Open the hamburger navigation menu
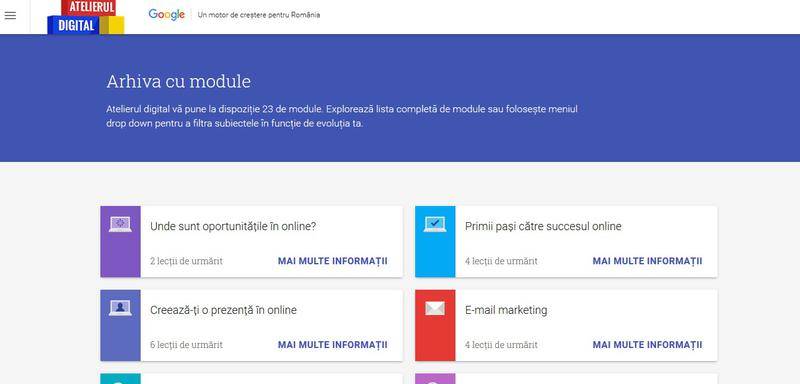Image resolution: width=800 pixels, height=384 pixels. pos(10,15)
